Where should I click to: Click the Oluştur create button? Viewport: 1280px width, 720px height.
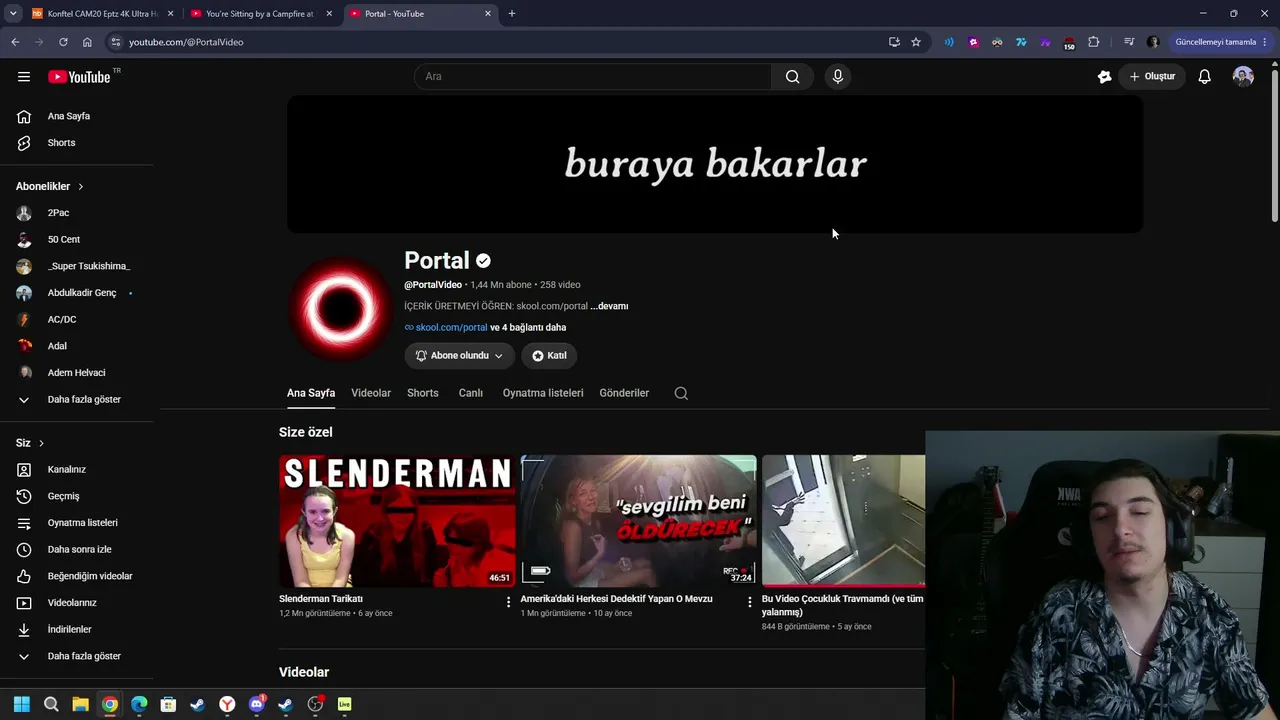(1152, 77)
